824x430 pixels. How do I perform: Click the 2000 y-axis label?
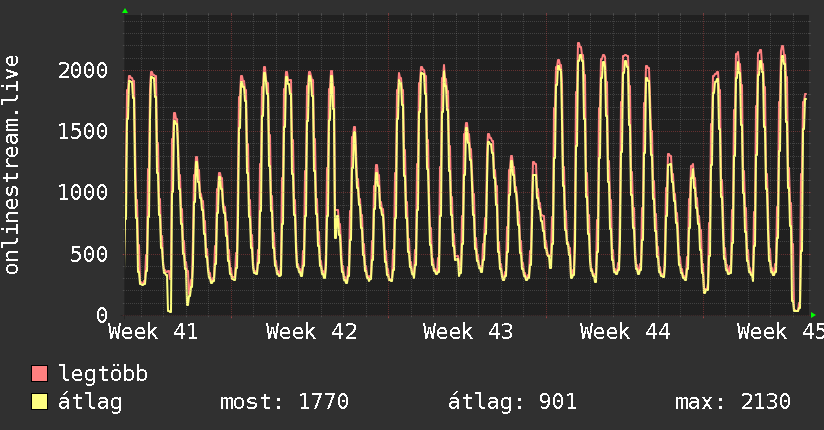(83, 70)
